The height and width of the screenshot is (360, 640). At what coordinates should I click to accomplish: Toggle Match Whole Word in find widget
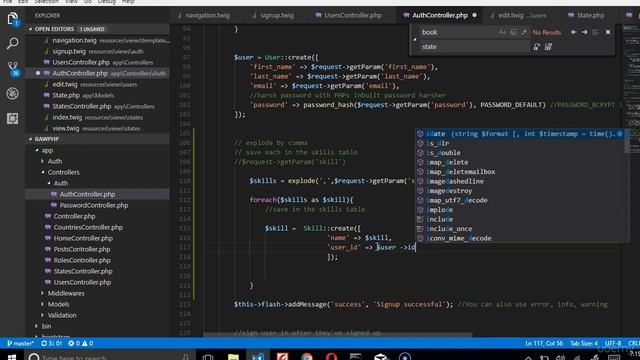(x=513, y=32)
